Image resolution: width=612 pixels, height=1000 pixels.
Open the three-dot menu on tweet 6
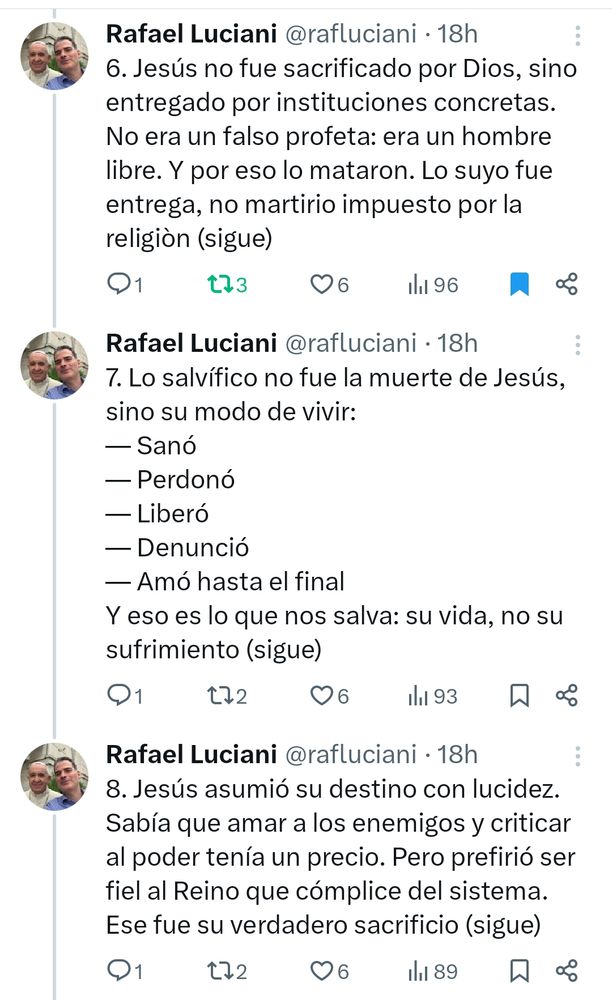coord(578,36)
